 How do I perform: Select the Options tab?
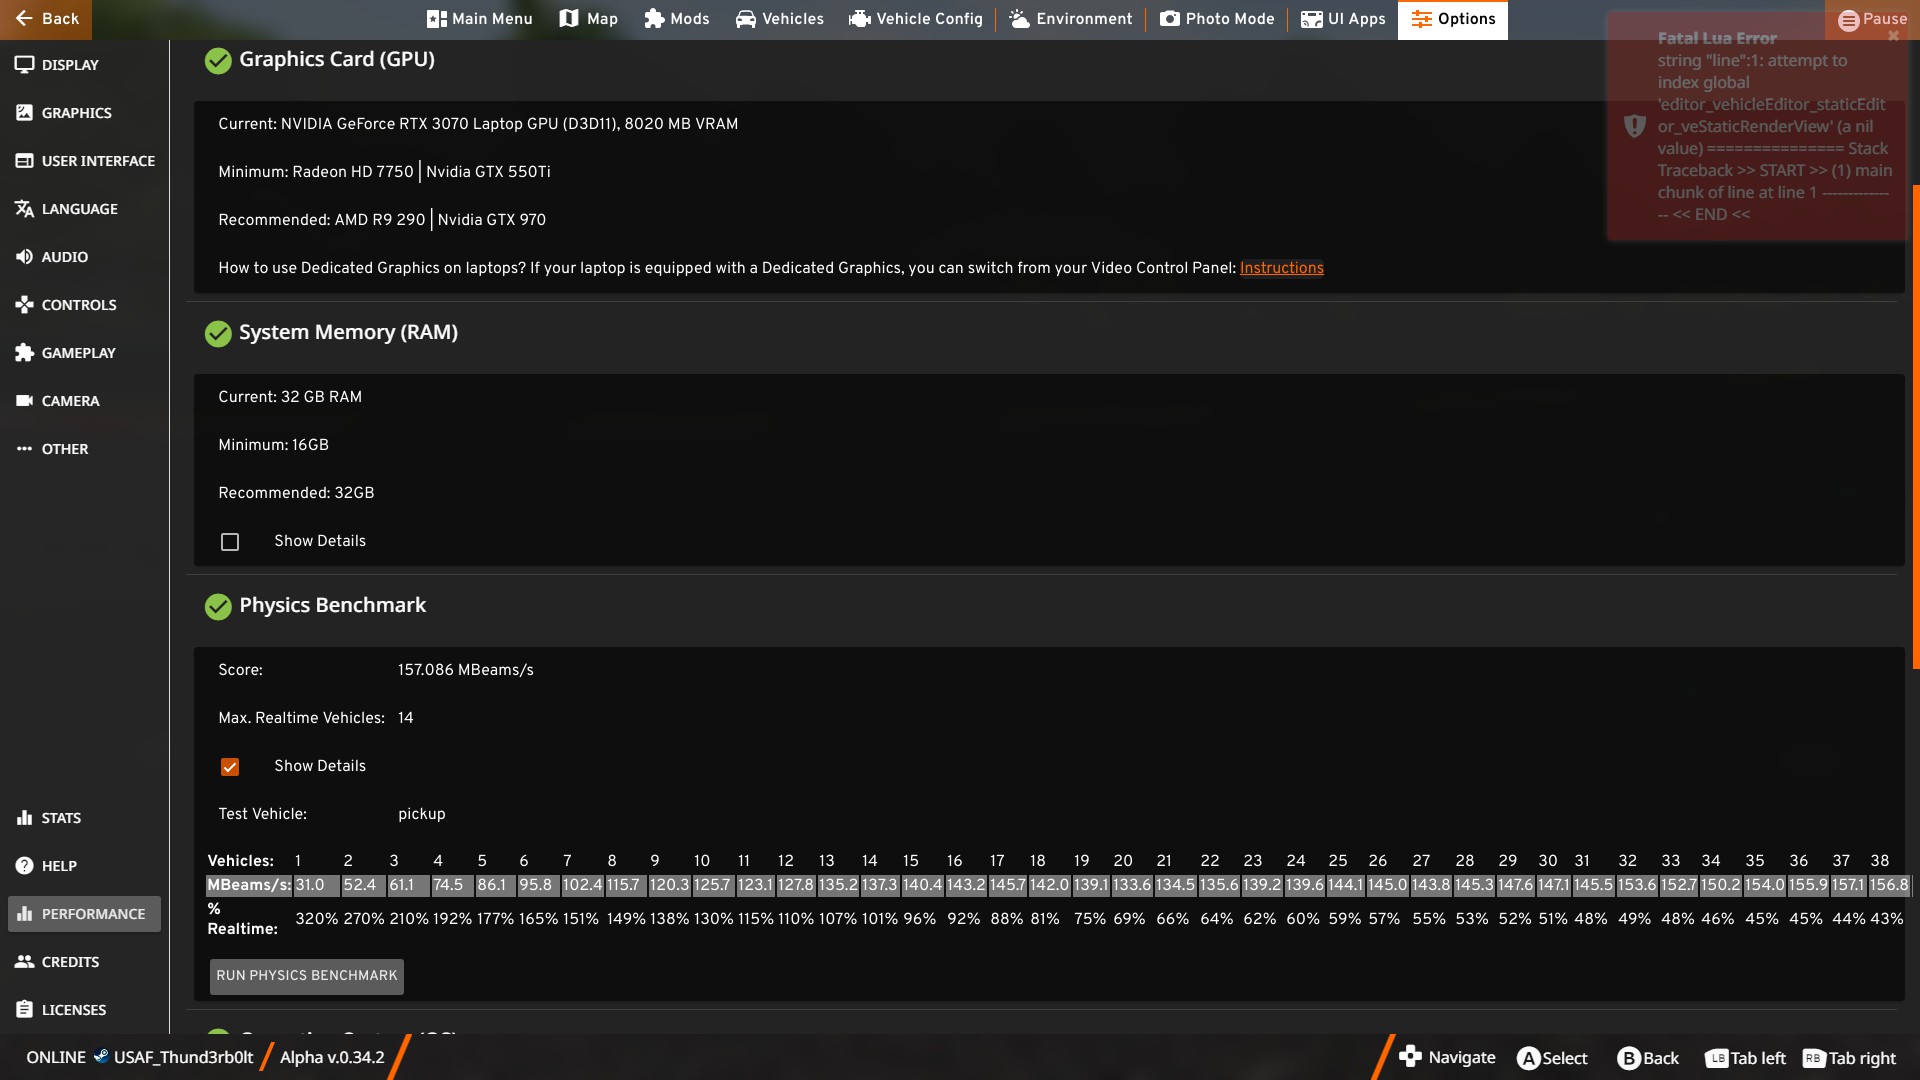(x=1453, y=19)
